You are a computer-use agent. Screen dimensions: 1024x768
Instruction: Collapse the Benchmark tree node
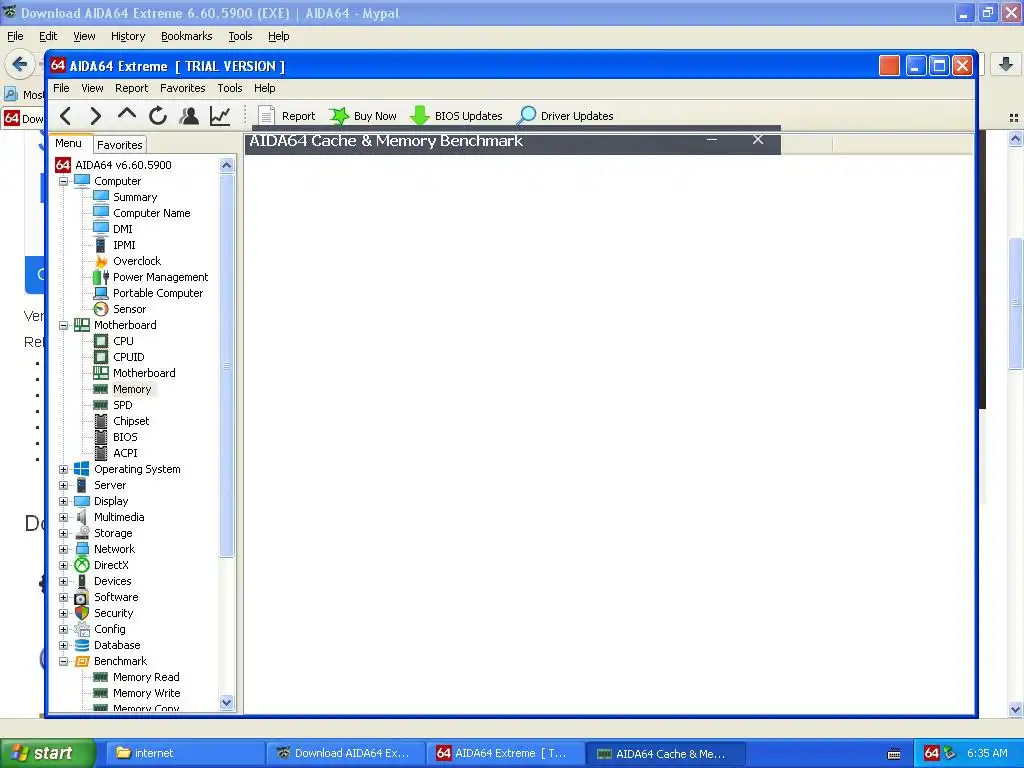[x=63, y=662]
